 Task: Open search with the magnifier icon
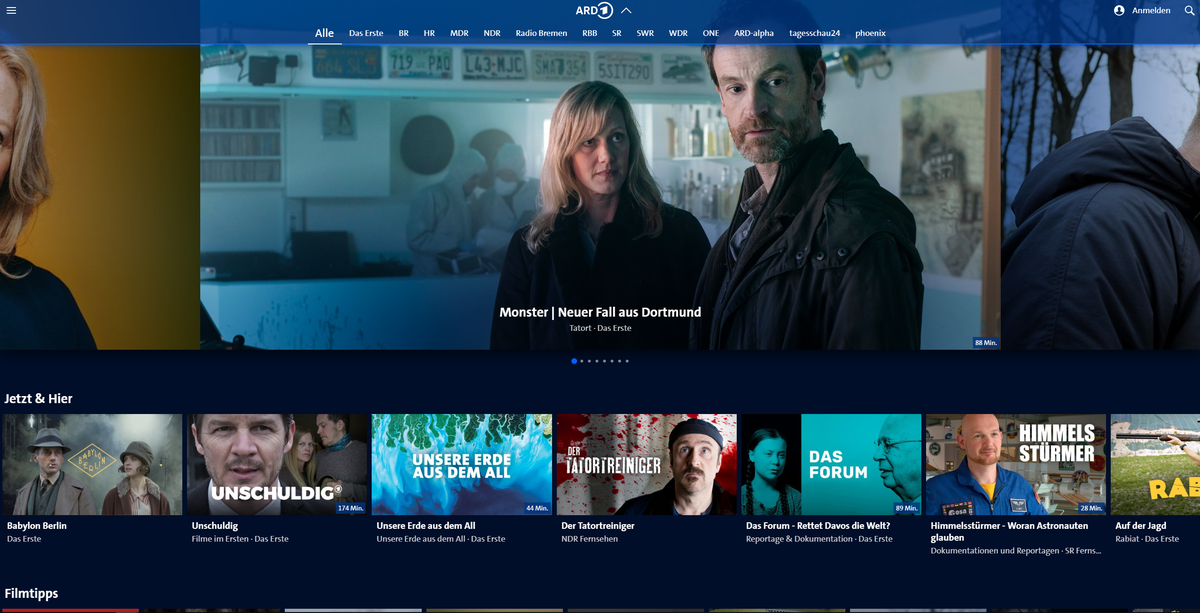(1189, 10)
